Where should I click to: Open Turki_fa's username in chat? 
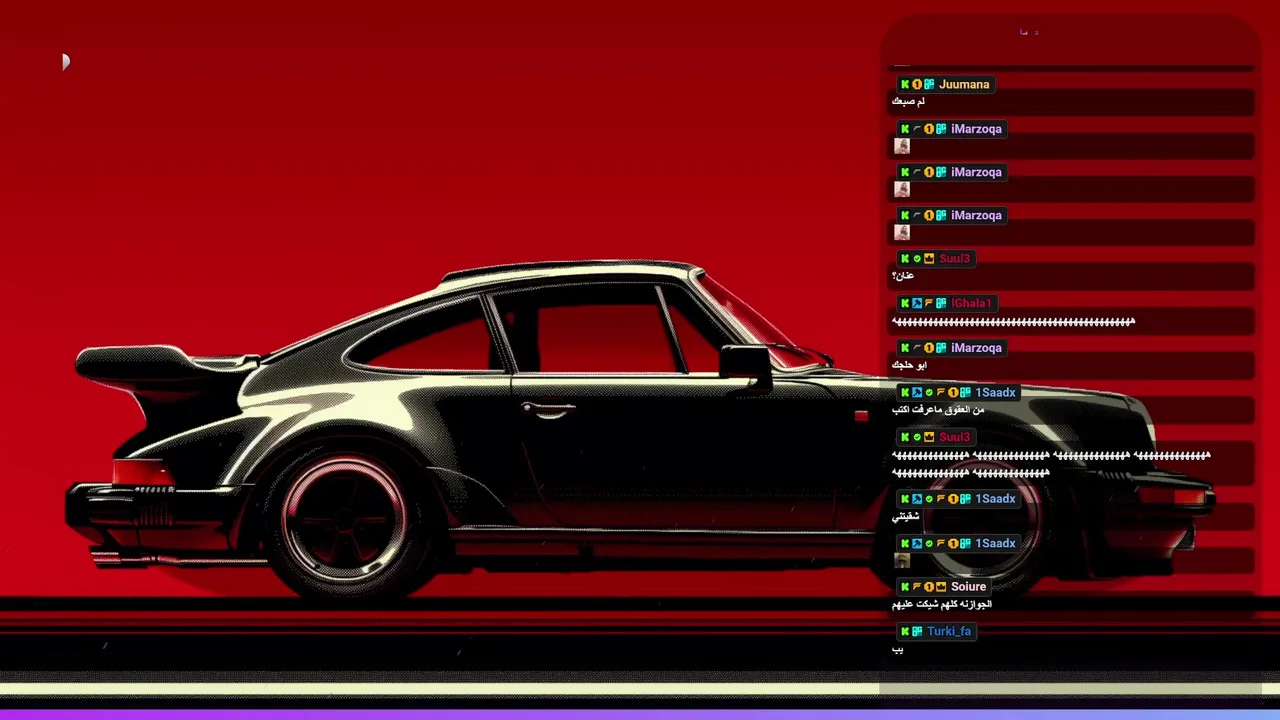(949, 632)
